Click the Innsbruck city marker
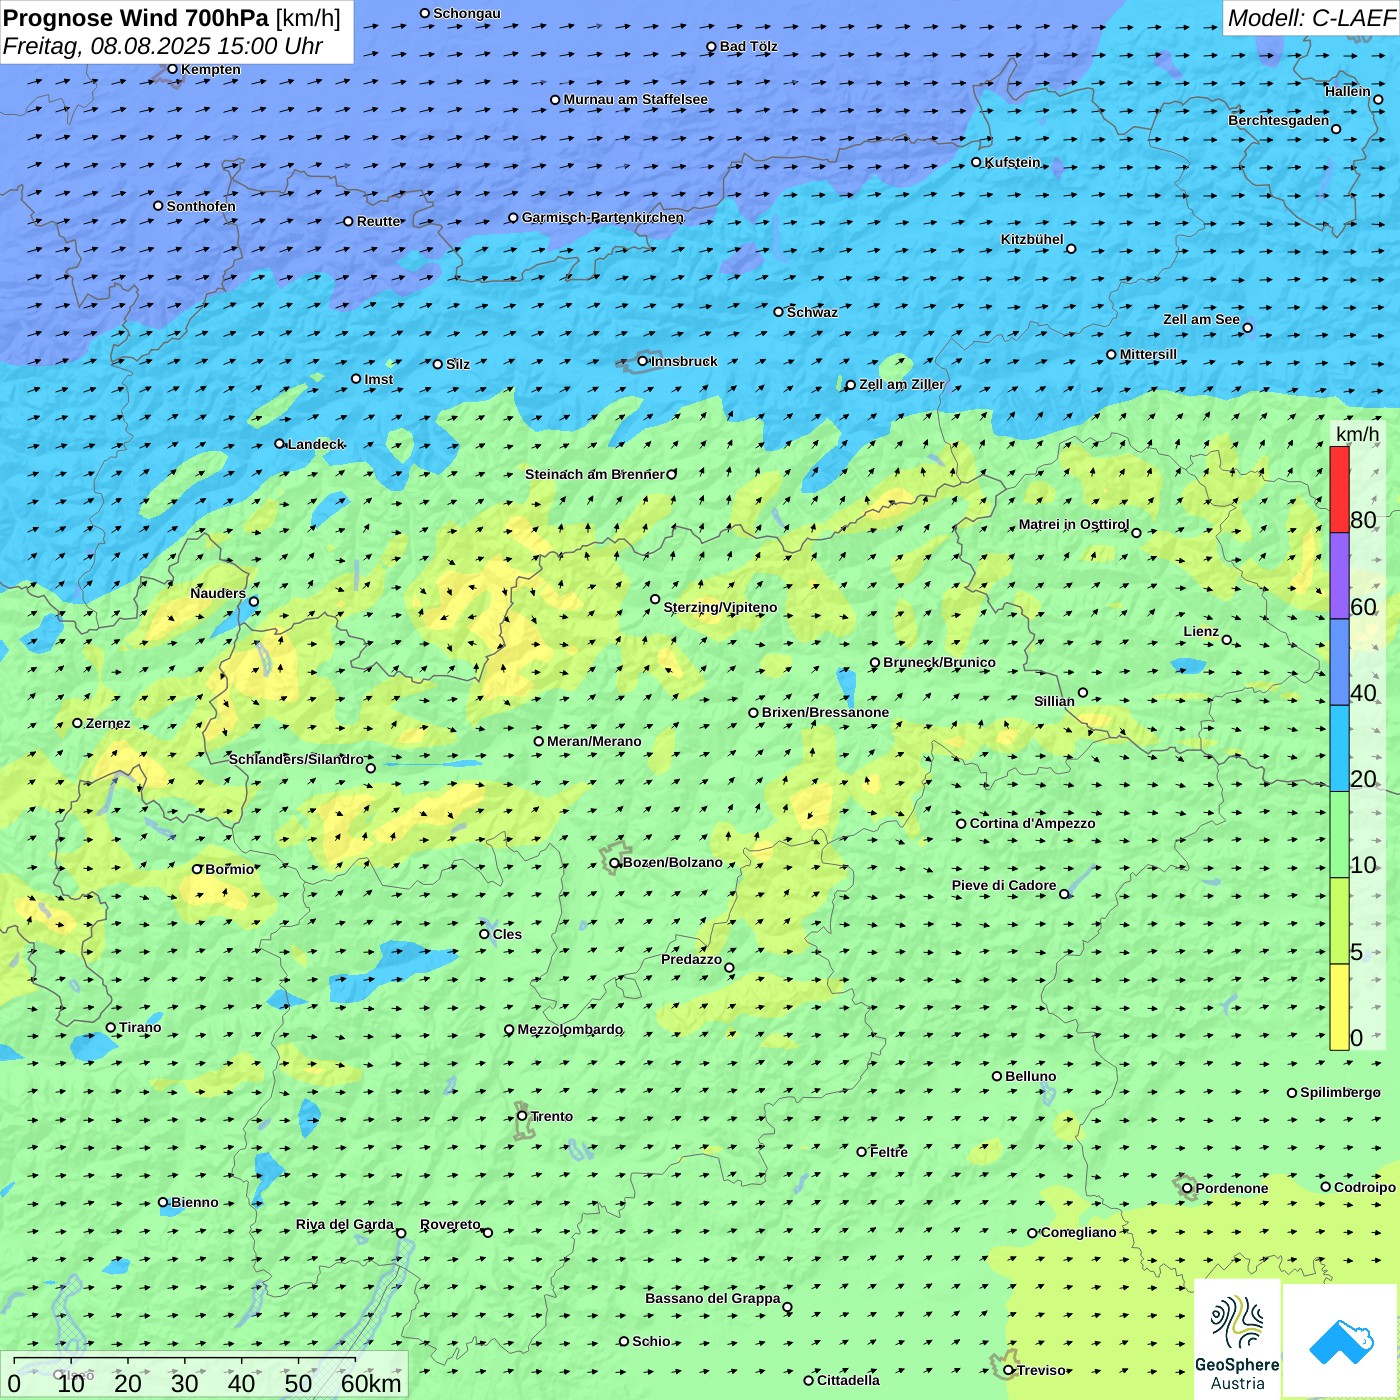 643,361
